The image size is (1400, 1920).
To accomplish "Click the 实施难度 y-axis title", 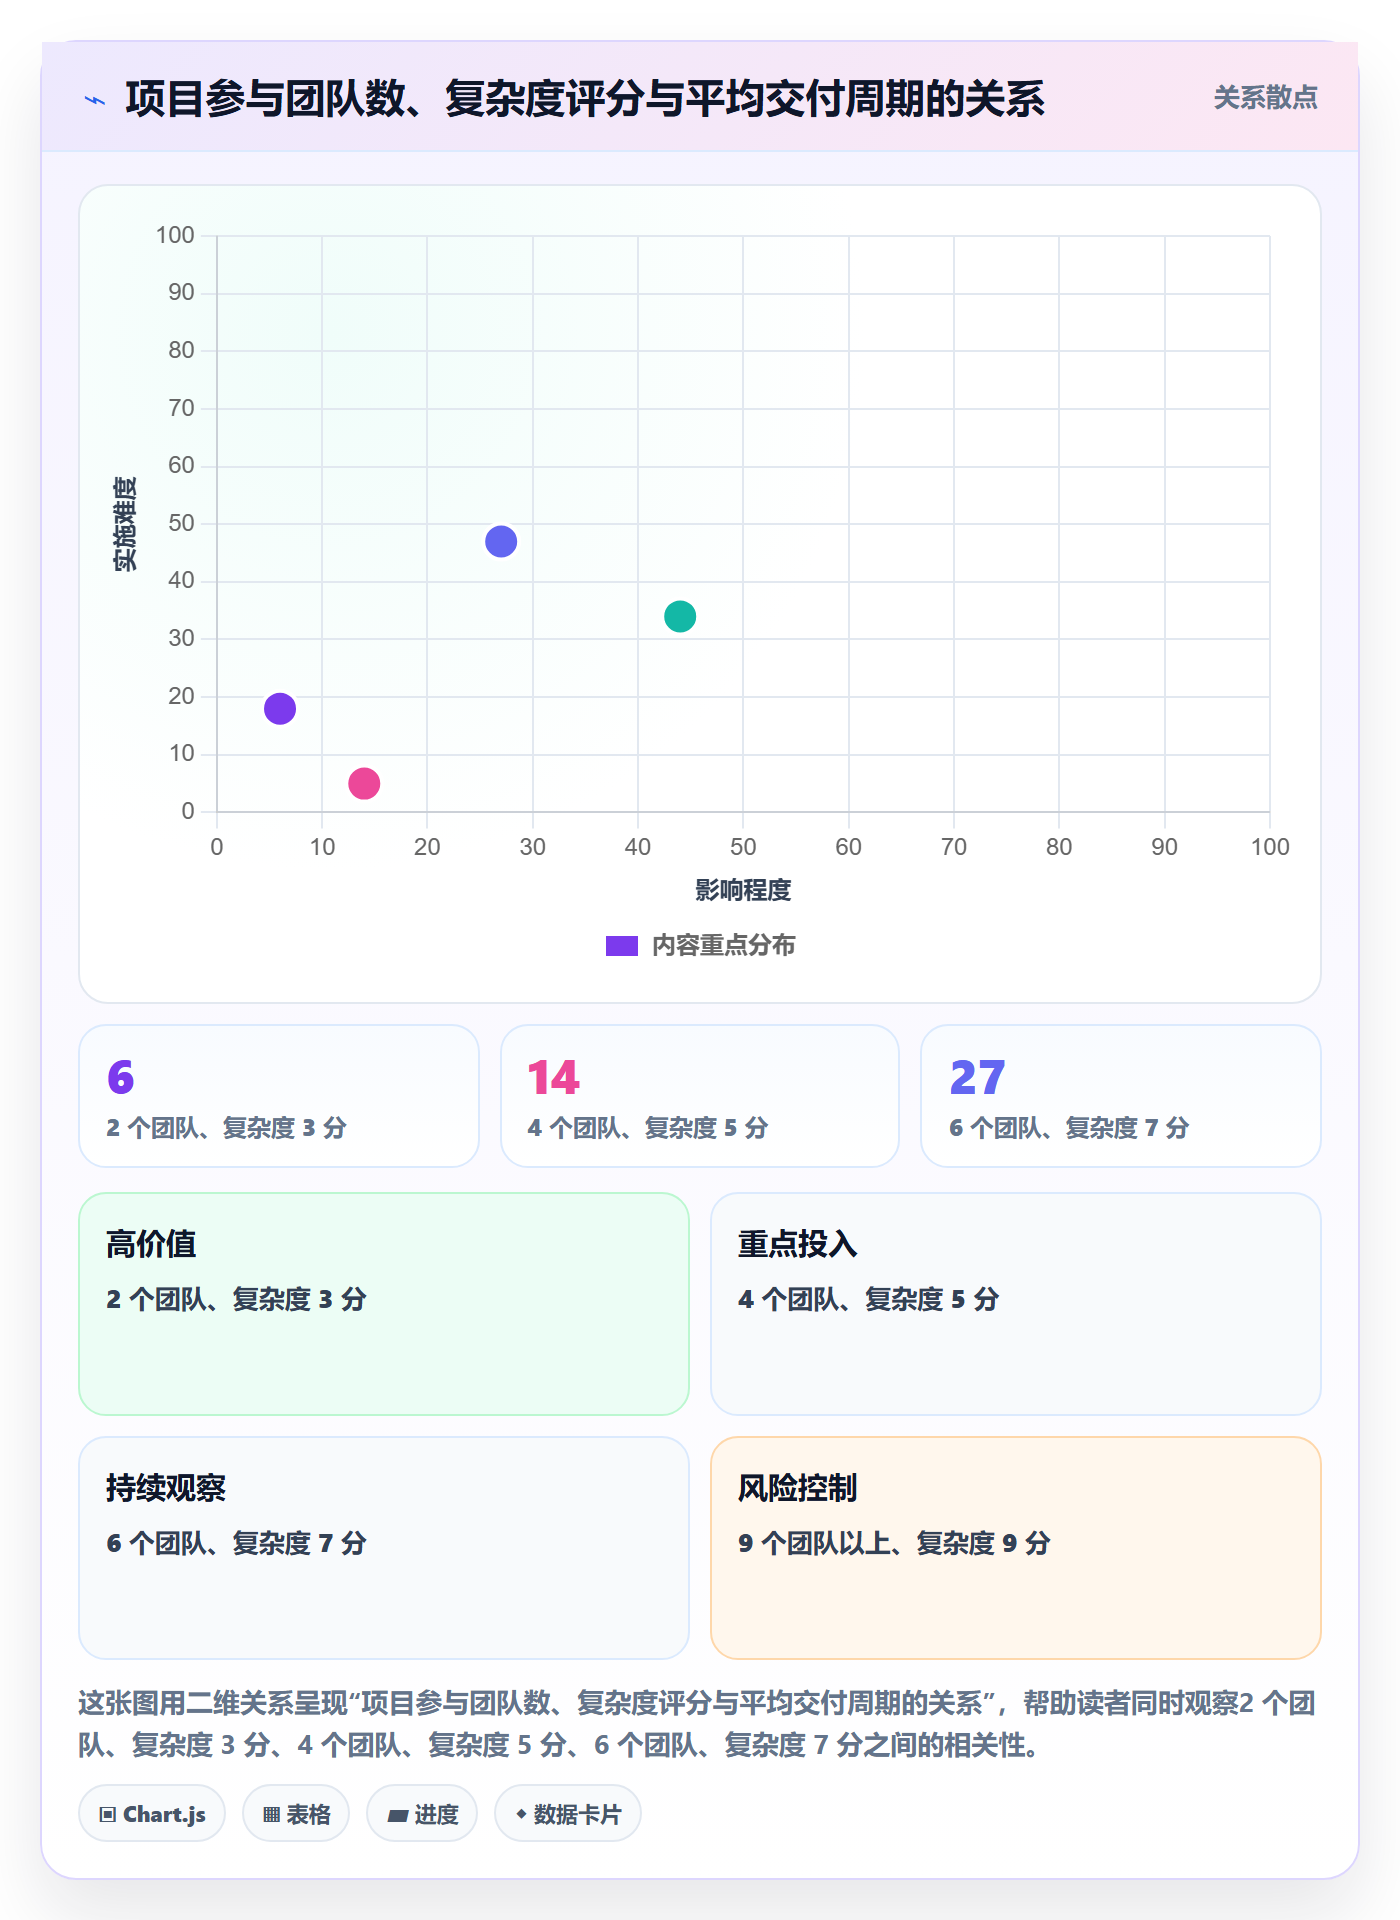I will pos(125,524).
